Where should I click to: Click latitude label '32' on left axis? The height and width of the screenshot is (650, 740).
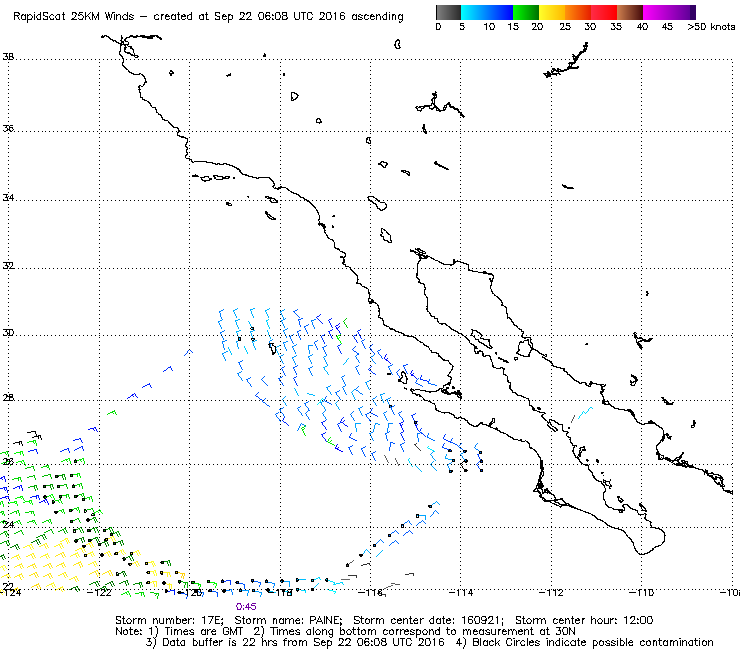[x=8, y=265]
